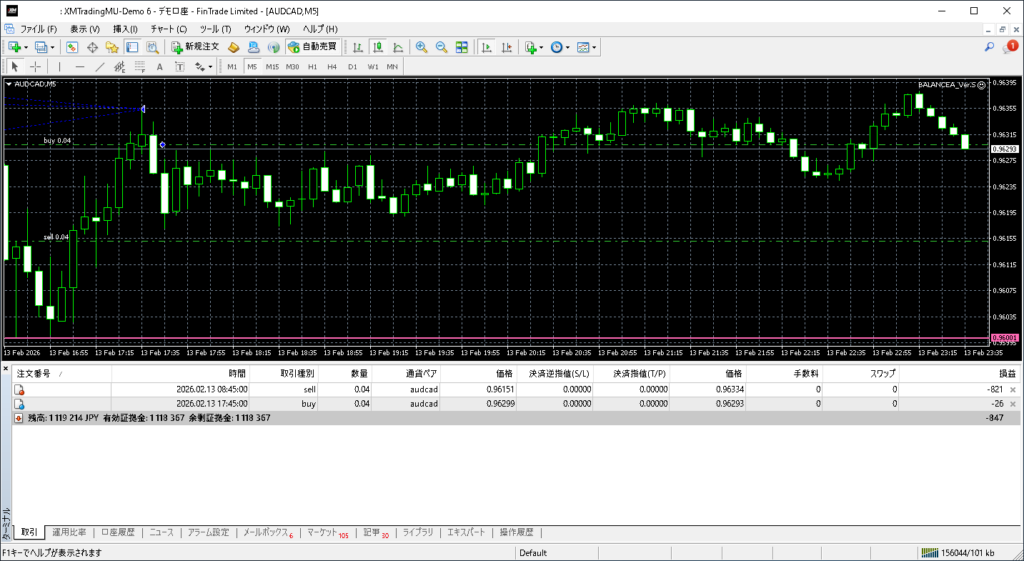Switch to the 口座履歴 tab
The width and height of the screenshot is (1024, 561).
click(117, 533)
